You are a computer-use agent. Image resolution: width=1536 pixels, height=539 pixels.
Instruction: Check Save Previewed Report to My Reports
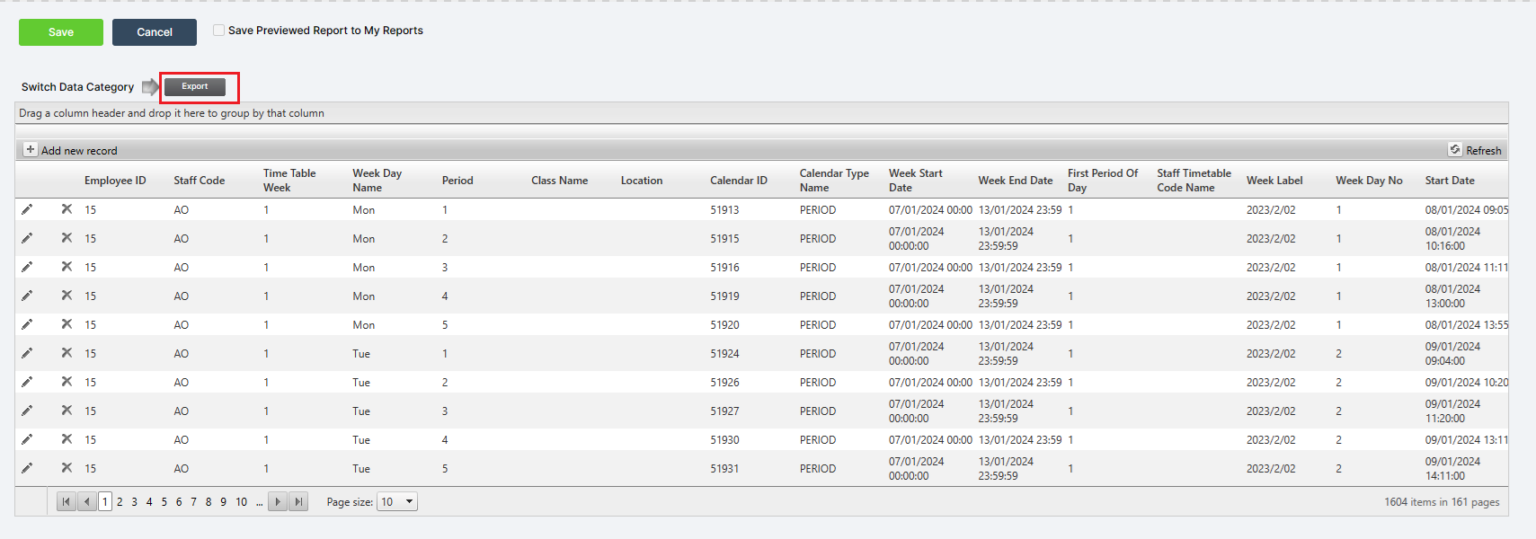(219, 31)
